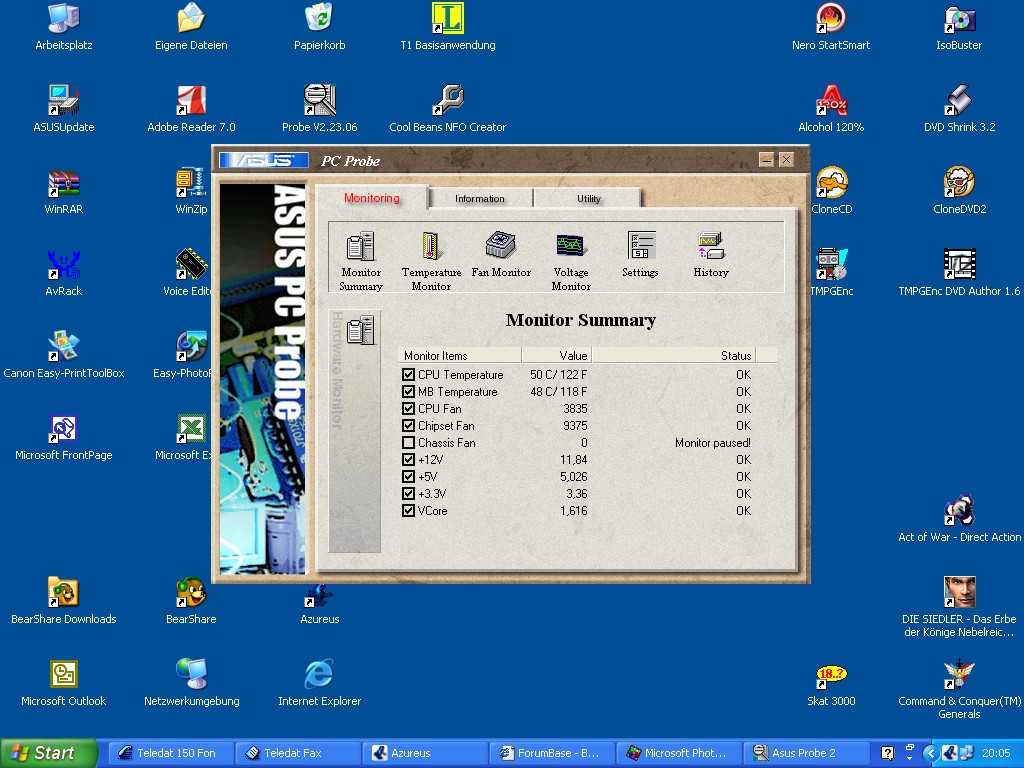Uncheck CPU Temperature monitoring
The width and height of the screenshot is (1024, 768).
[408, 374]
